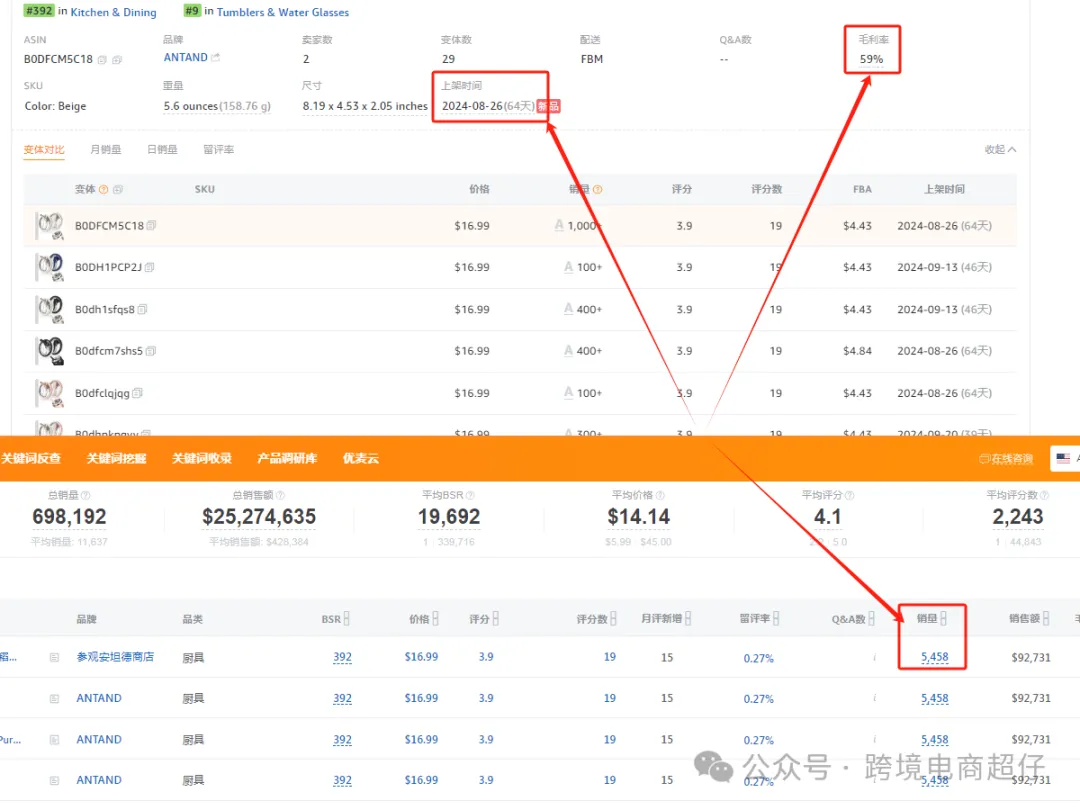The width and height of the screenshot is (1080, 810).
Task: Click help icon next to 平均BSR
Action: 470,495
